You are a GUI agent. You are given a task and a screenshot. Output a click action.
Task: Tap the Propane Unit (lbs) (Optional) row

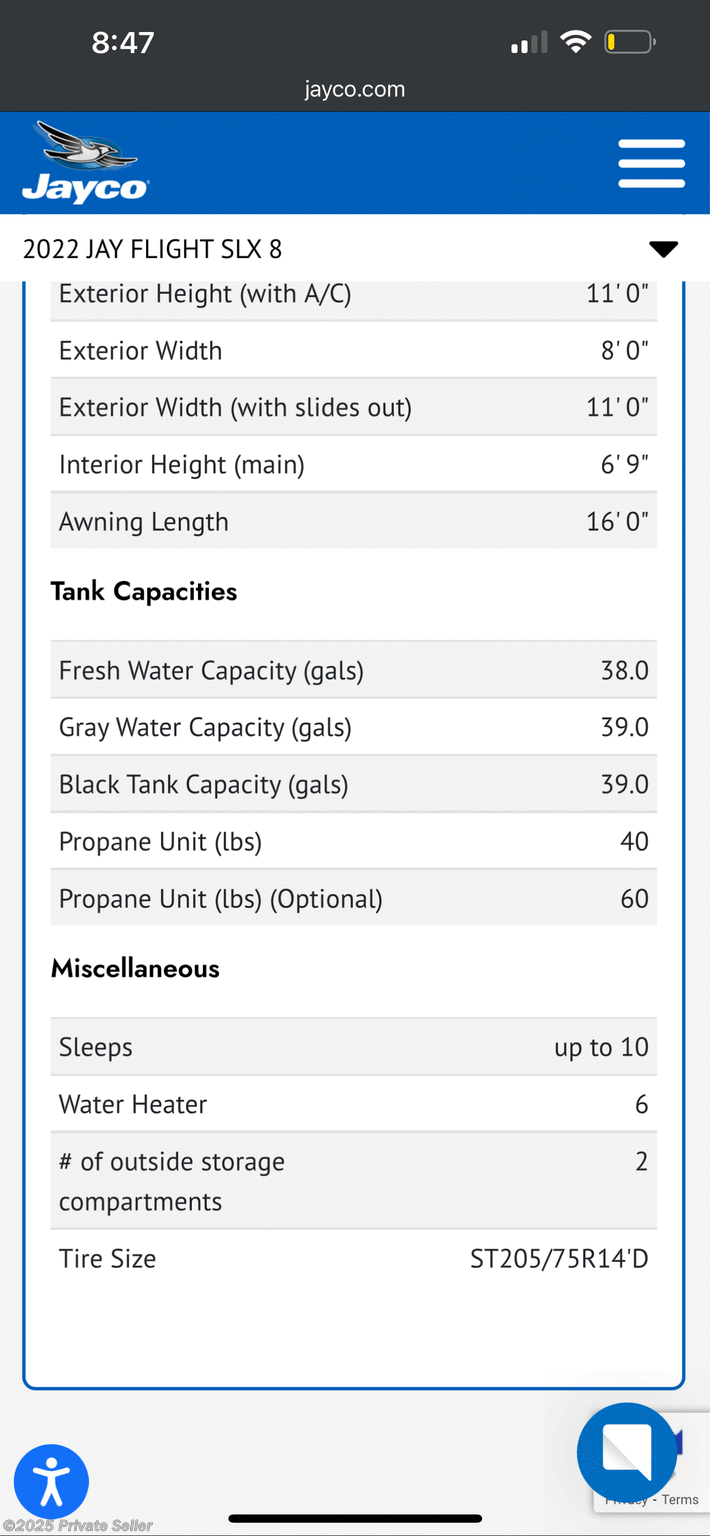click(354, 898)
